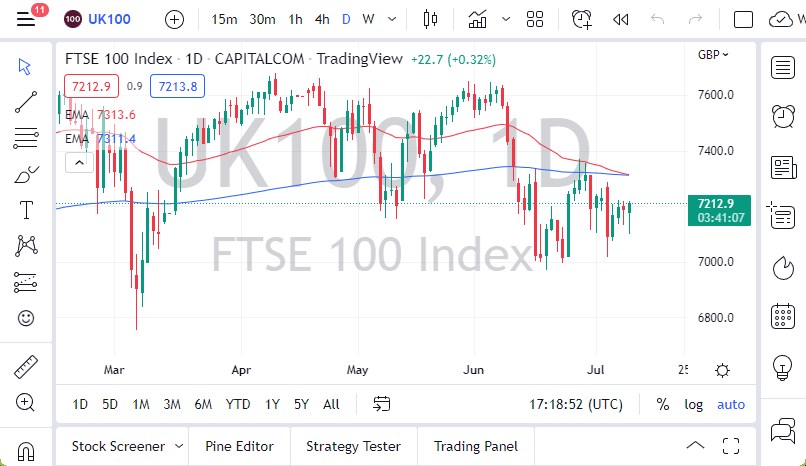Open the text annotation tool

[26, 210]
